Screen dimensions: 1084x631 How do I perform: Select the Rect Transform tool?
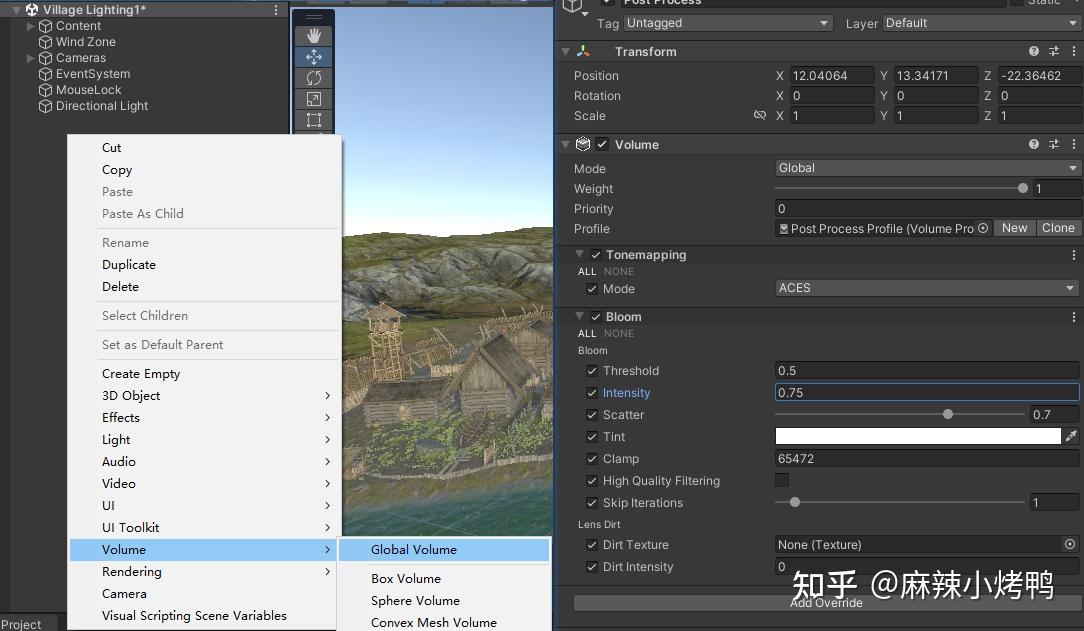pyautogui.click(x=314, y=120)
